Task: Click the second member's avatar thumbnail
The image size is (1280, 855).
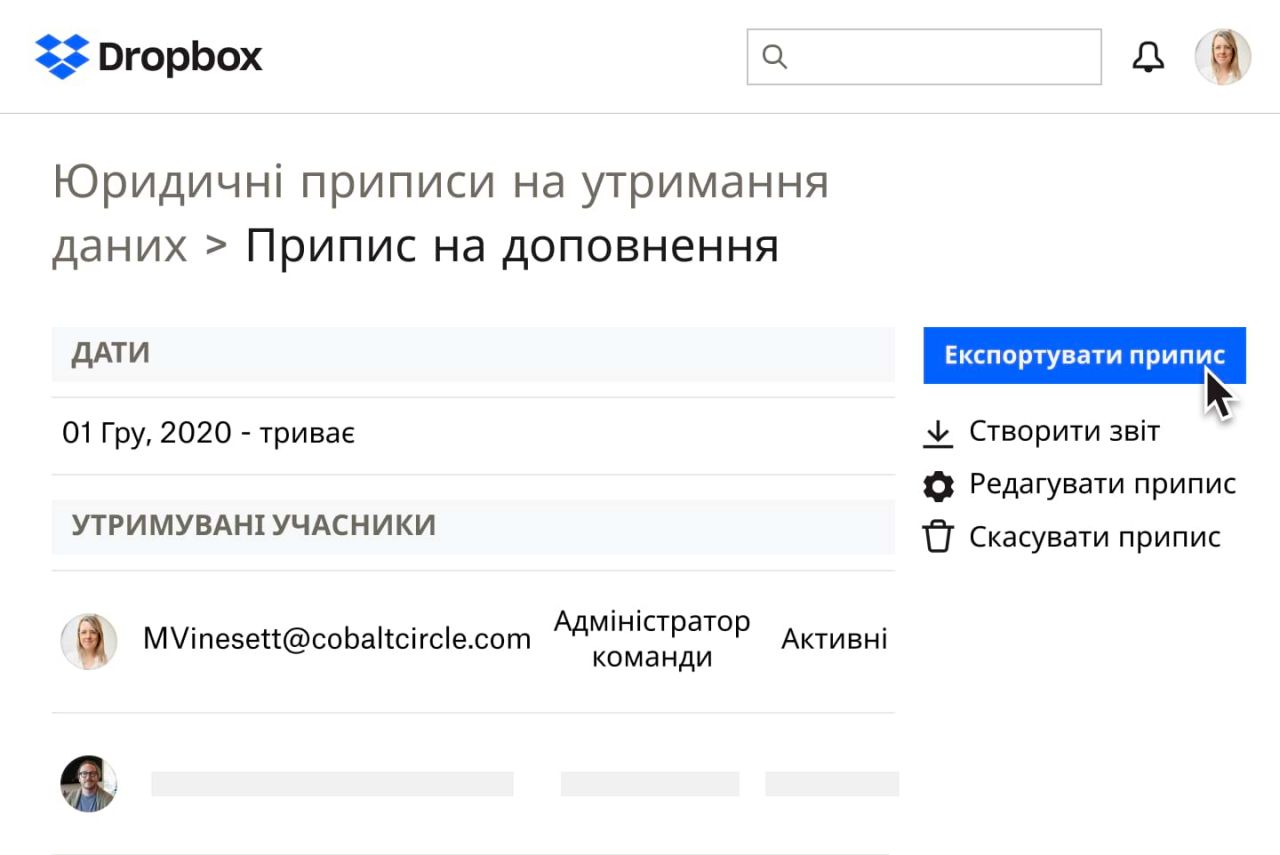Action: click(x=88, y=786)
